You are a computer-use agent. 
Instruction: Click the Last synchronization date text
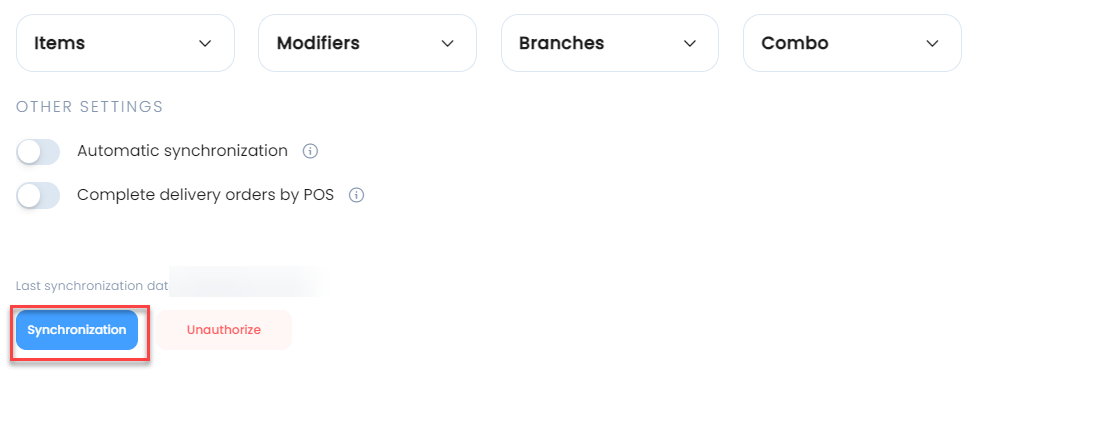(x=92, y=286)
